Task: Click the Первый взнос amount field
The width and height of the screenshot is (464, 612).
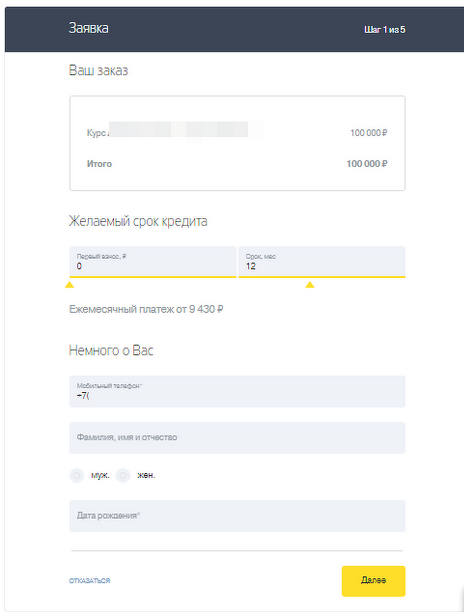Action: pos(153,262)
